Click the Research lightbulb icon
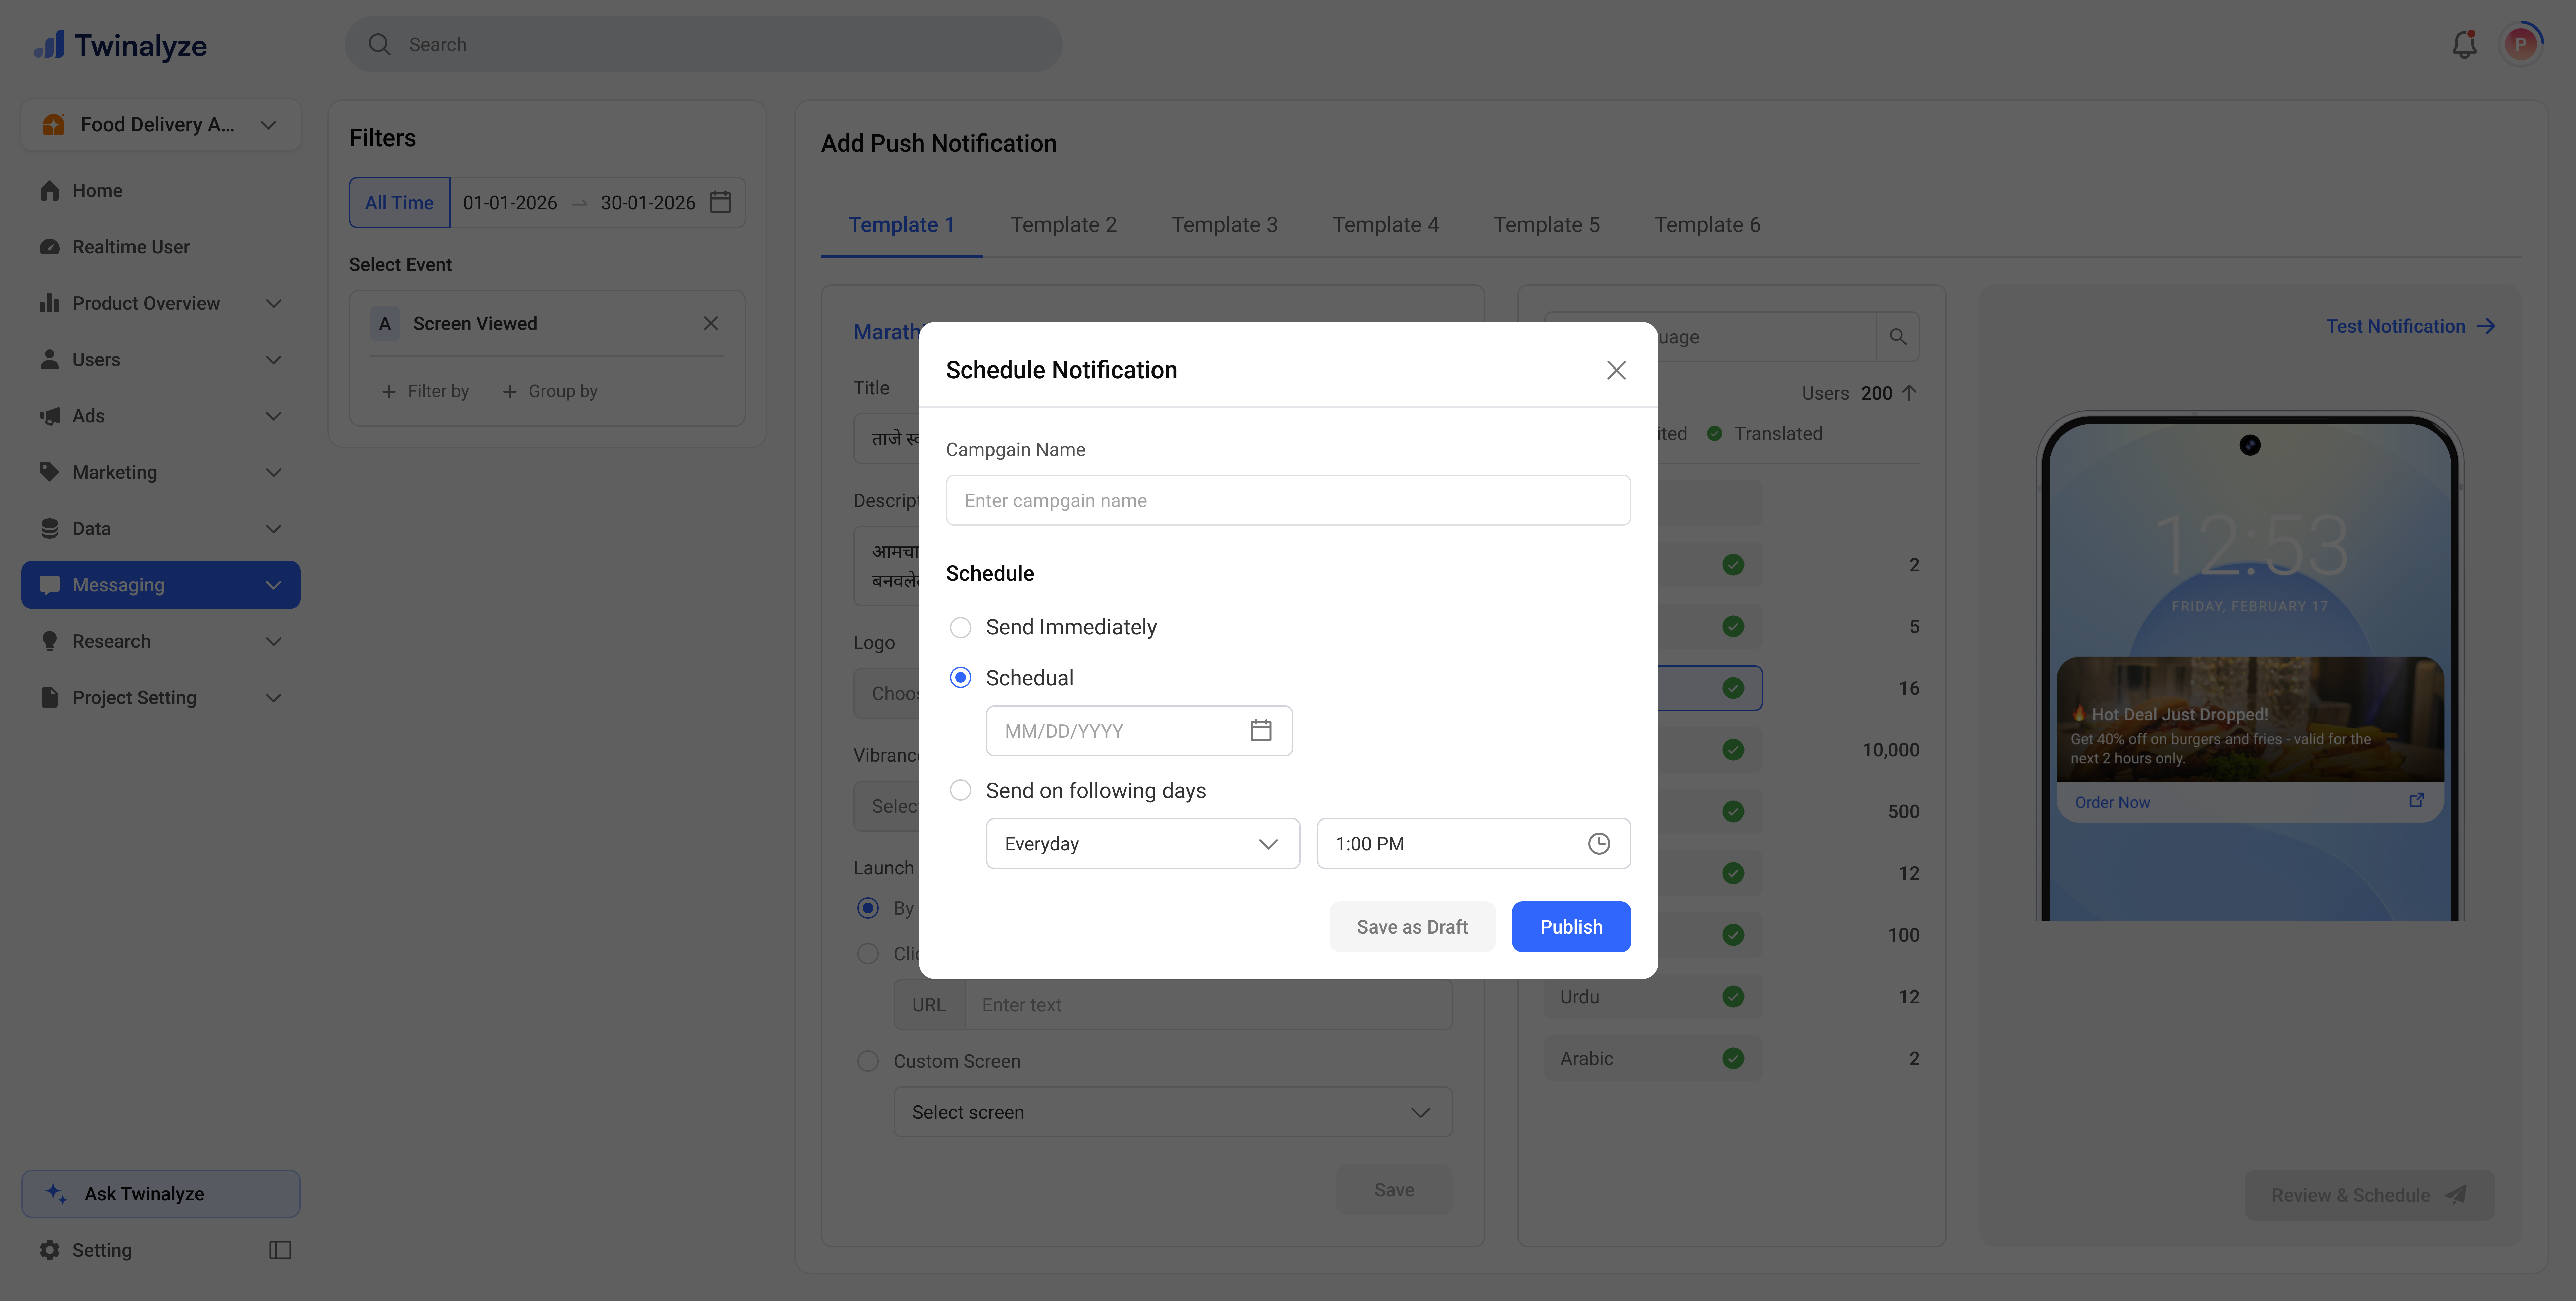The height and width of the screenshot is (1301, 2576). click(49, 641)
